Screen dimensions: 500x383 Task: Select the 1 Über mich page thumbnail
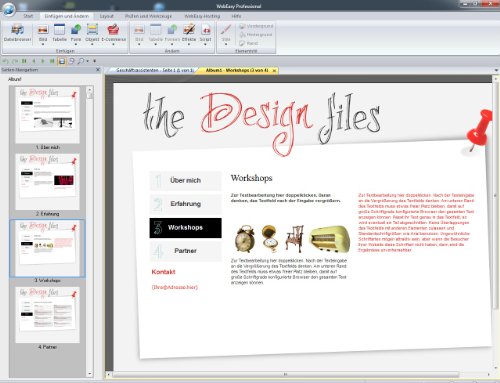point(48,115)
